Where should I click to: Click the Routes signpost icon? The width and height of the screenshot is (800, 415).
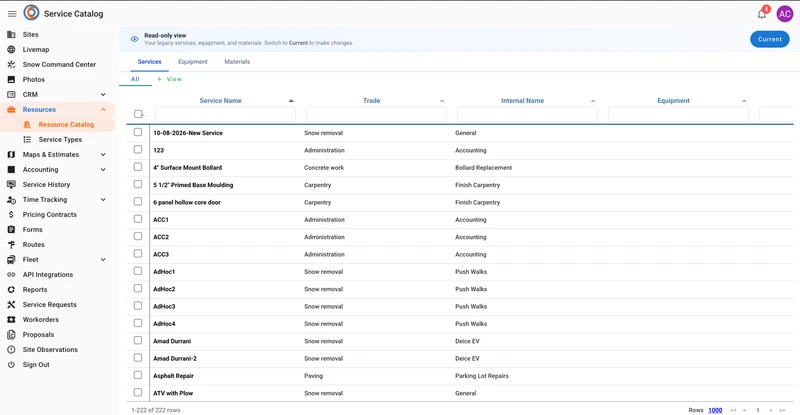[11, 245]
